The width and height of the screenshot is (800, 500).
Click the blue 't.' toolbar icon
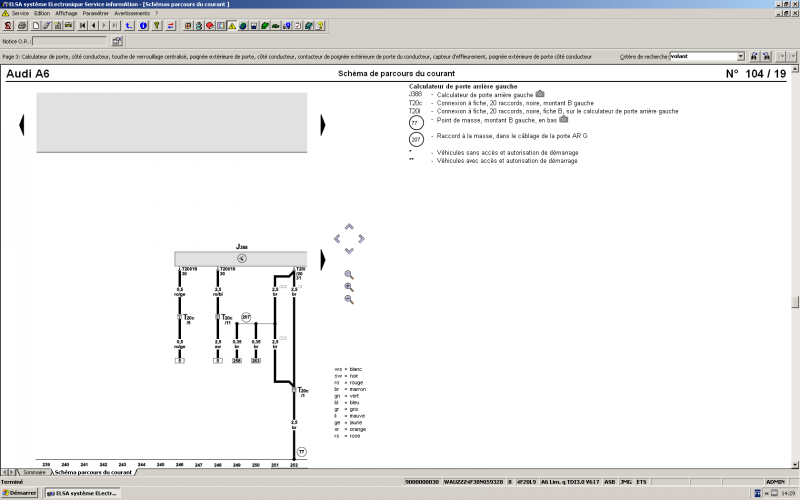coord(129,26)
